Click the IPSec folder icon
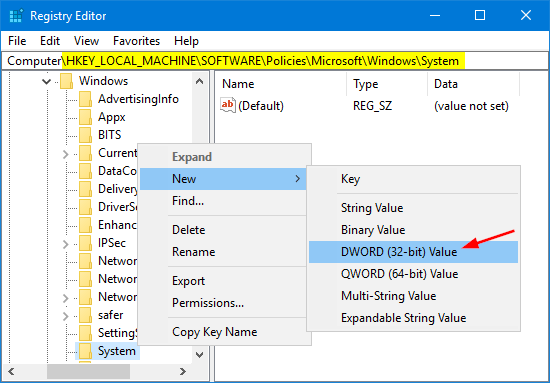 [85, 243]
